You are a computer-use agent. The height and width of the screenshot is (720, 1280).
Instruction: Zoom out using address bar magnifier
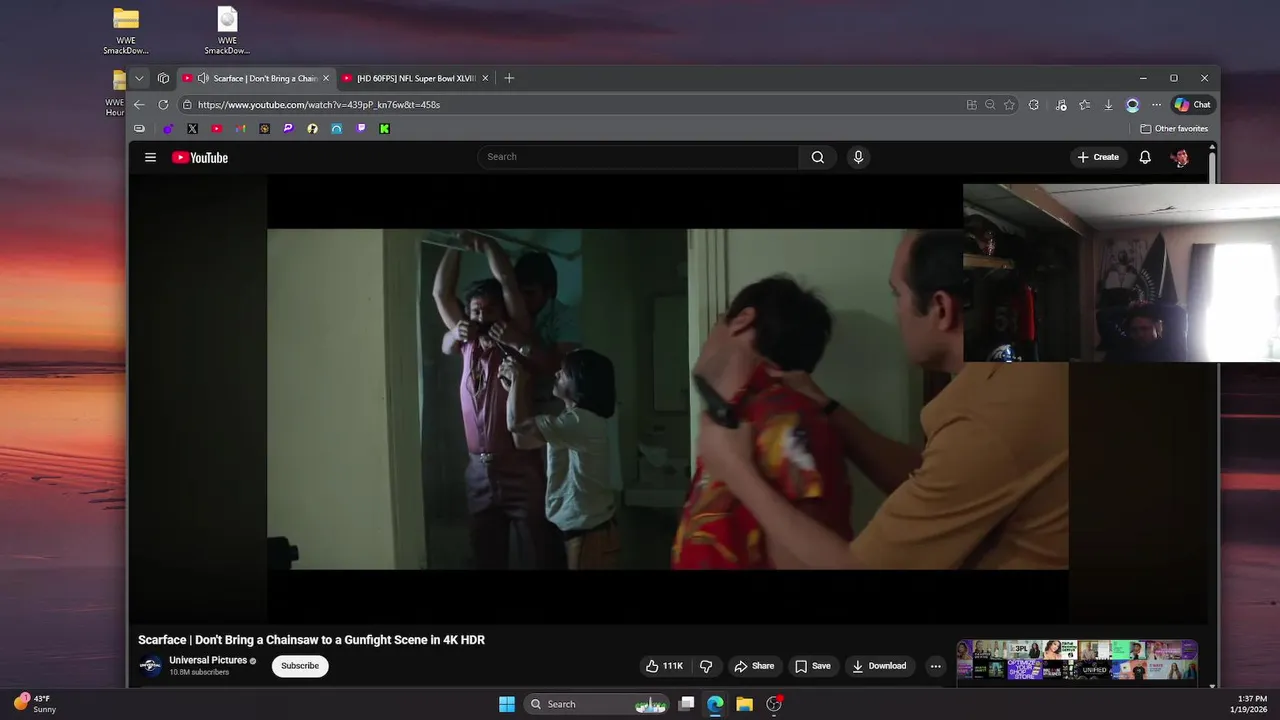pyautogui.click(x=990, y=104)
